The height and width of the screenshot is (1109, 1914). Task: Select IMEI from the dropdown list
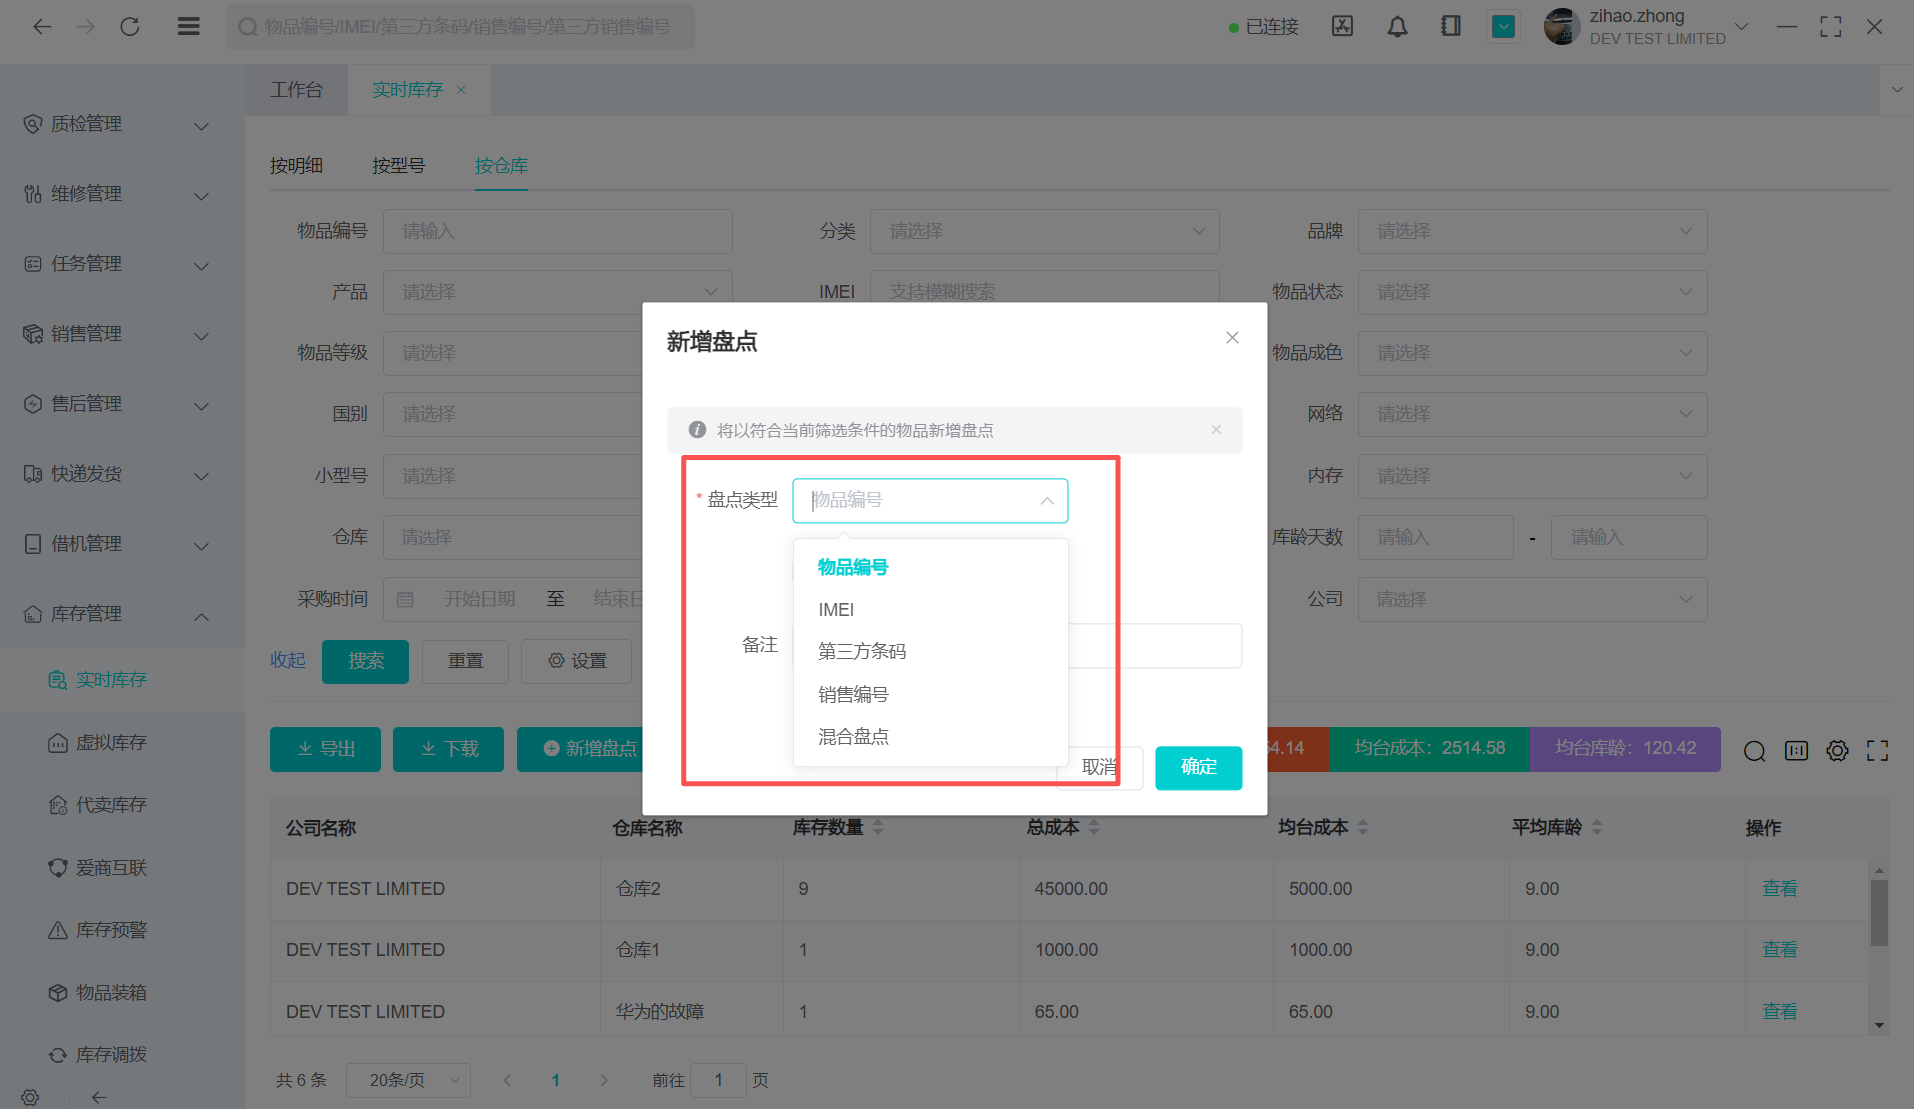[x=836, y=610]
